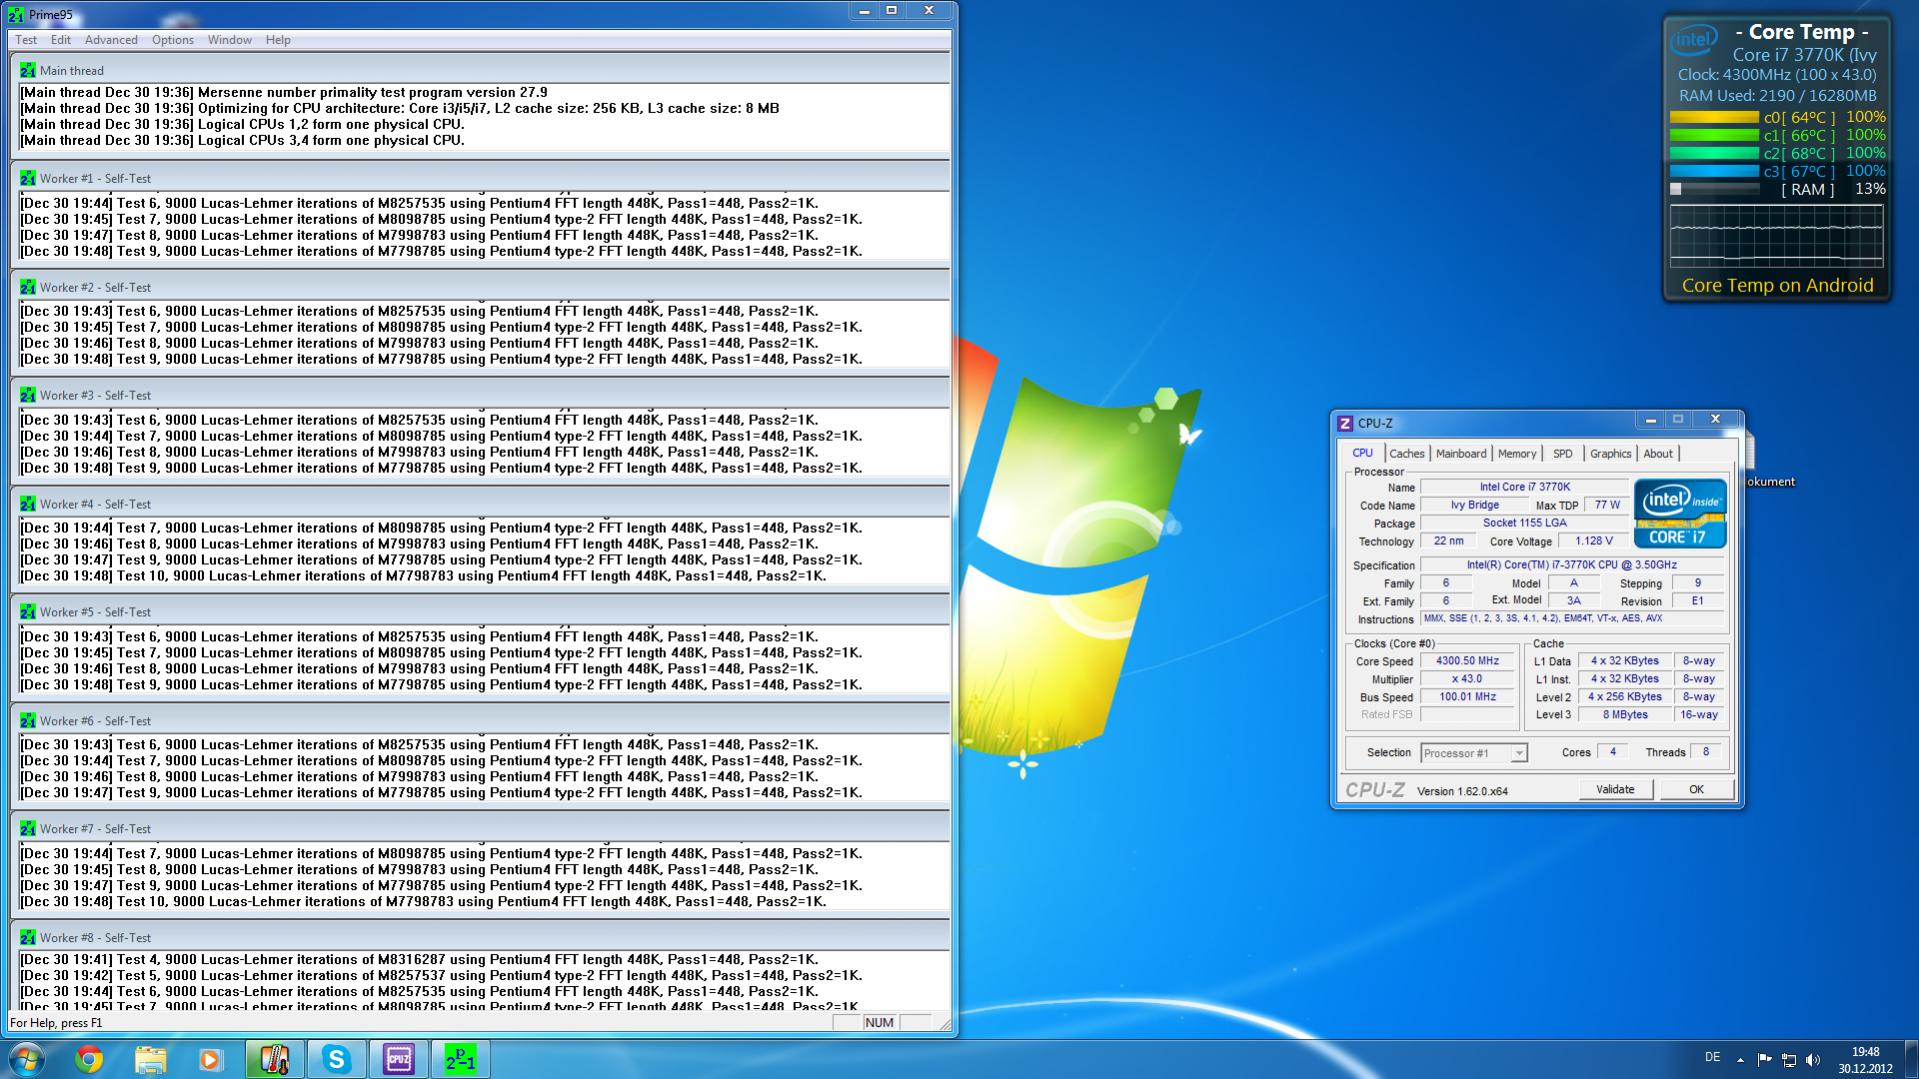Switch to the Memory tab in CPU-Z
1919x1079 pixels.
coord(1516,454)
